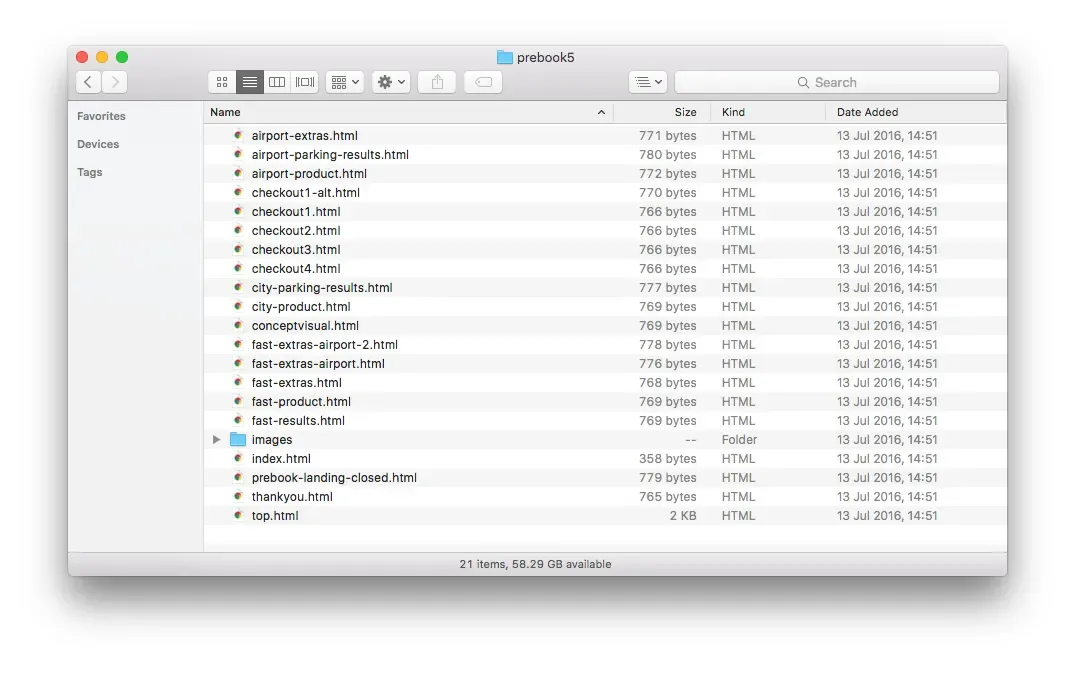Go back with the left arrow button
Viewport: 1079px width, 674px height.
pyautogui.click(x=88, y=82)
